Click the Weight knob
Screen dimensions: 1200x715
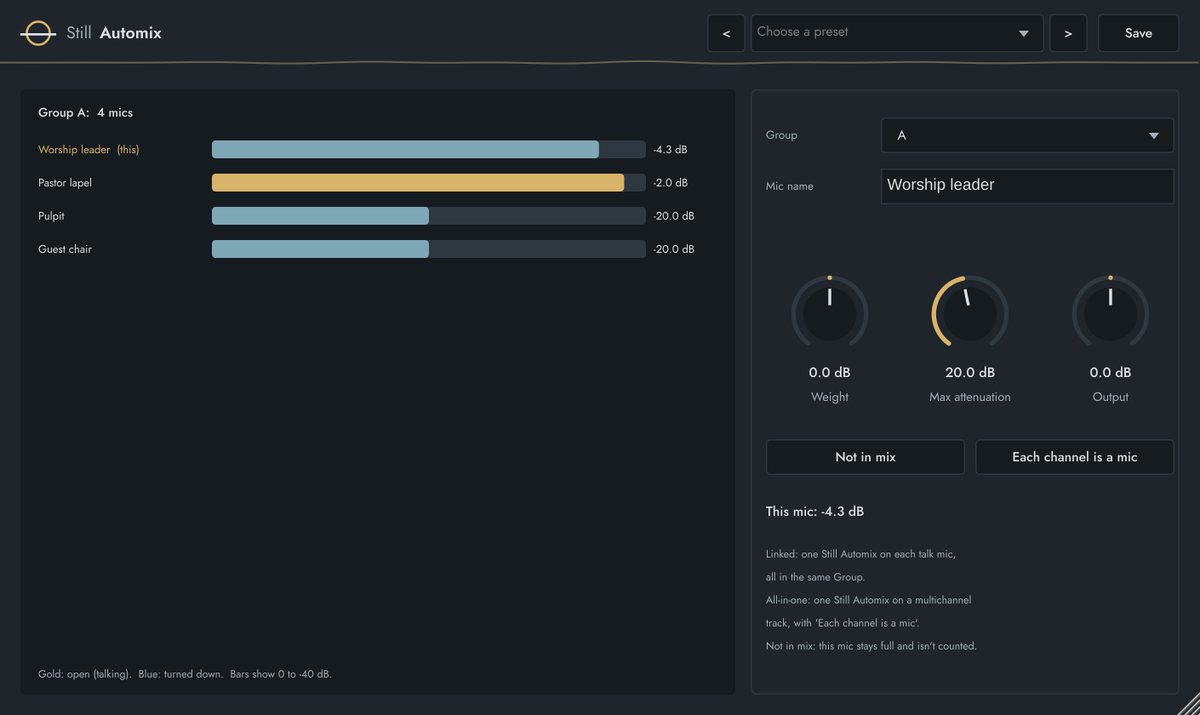click(x=830, y=314)
